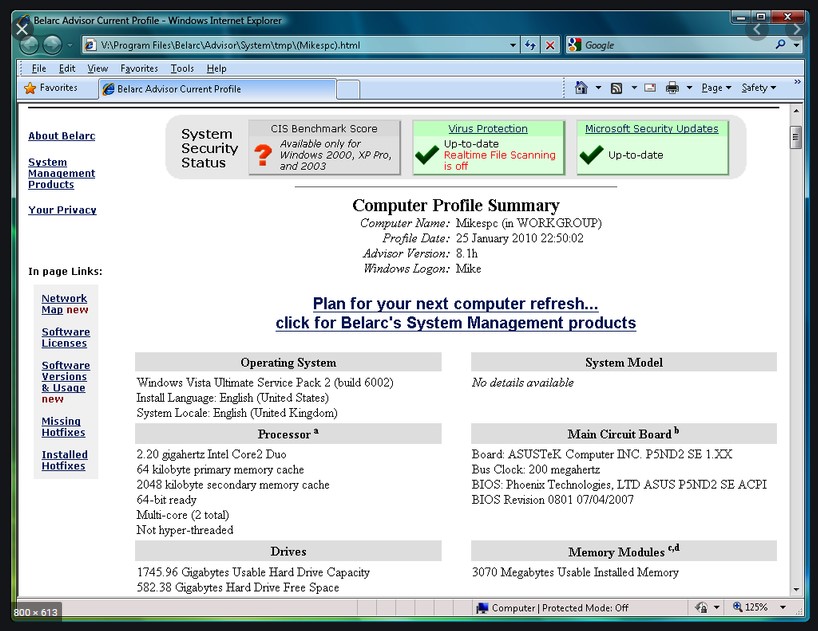Click the Protected Mode: Off status text
The height and width of the screenshot is (631, 818).
click(x=585, y=608)
